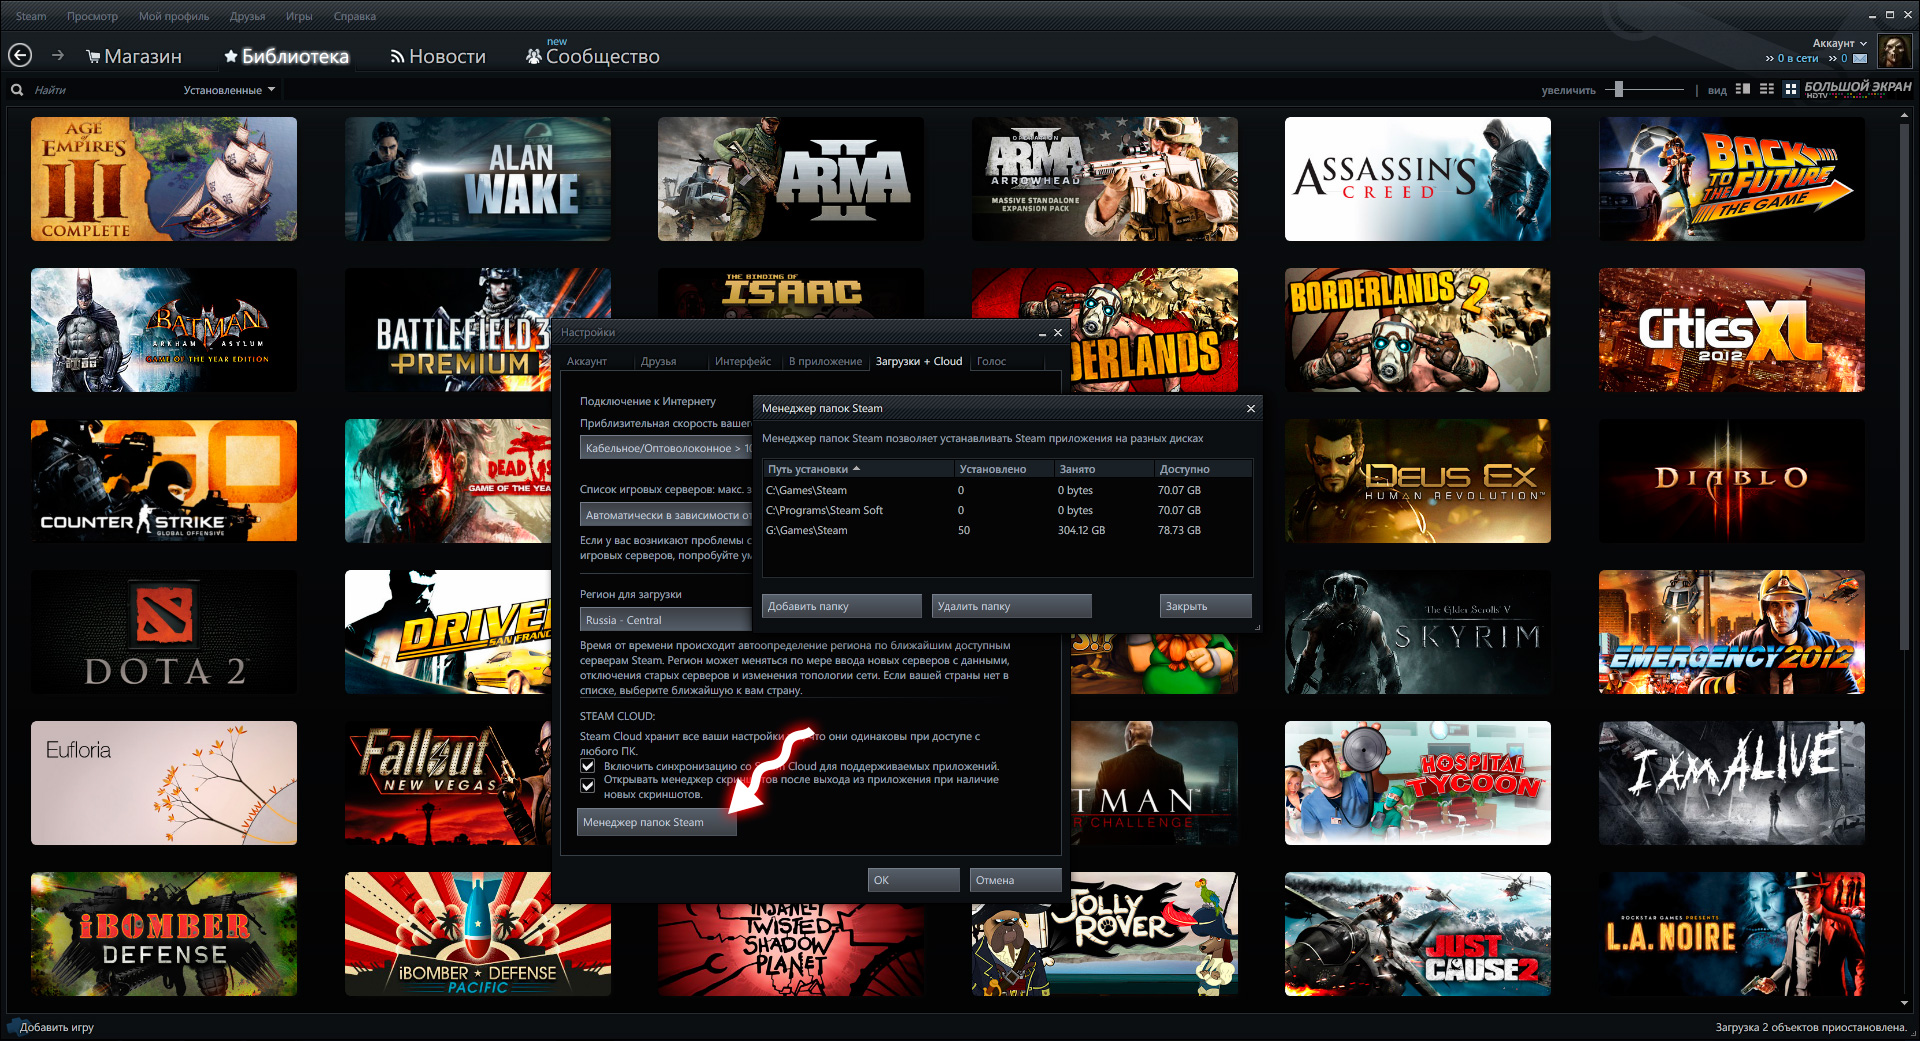The height and width of the screenshot is (1041, 1920).
Task: Open the Alan Wake game tile
Action: pos(478,179)
